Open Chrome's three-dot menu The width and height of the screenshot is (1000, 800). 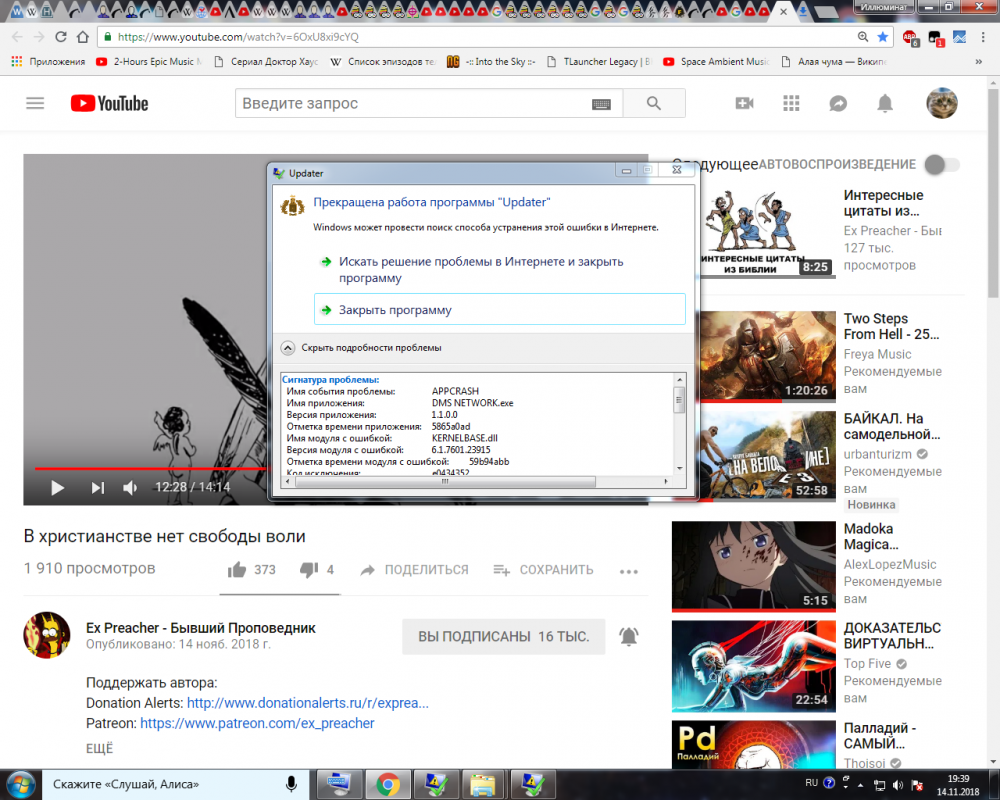[x=983, y=38]
